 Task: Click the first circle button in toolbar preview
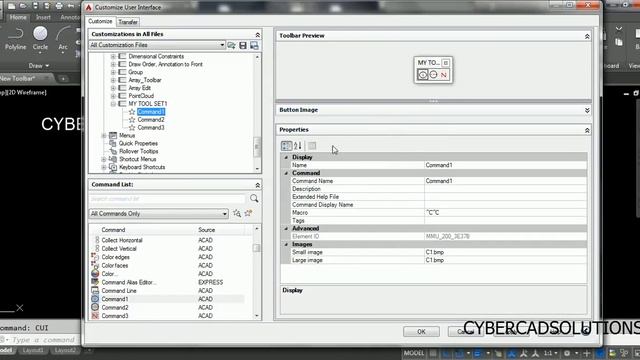(422, 75)
